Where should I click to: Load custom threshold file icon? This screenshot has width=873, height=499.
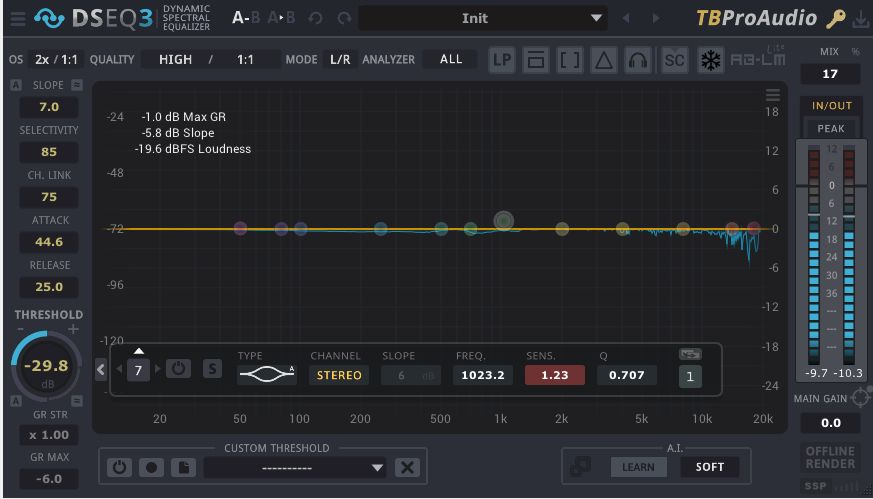183,467
